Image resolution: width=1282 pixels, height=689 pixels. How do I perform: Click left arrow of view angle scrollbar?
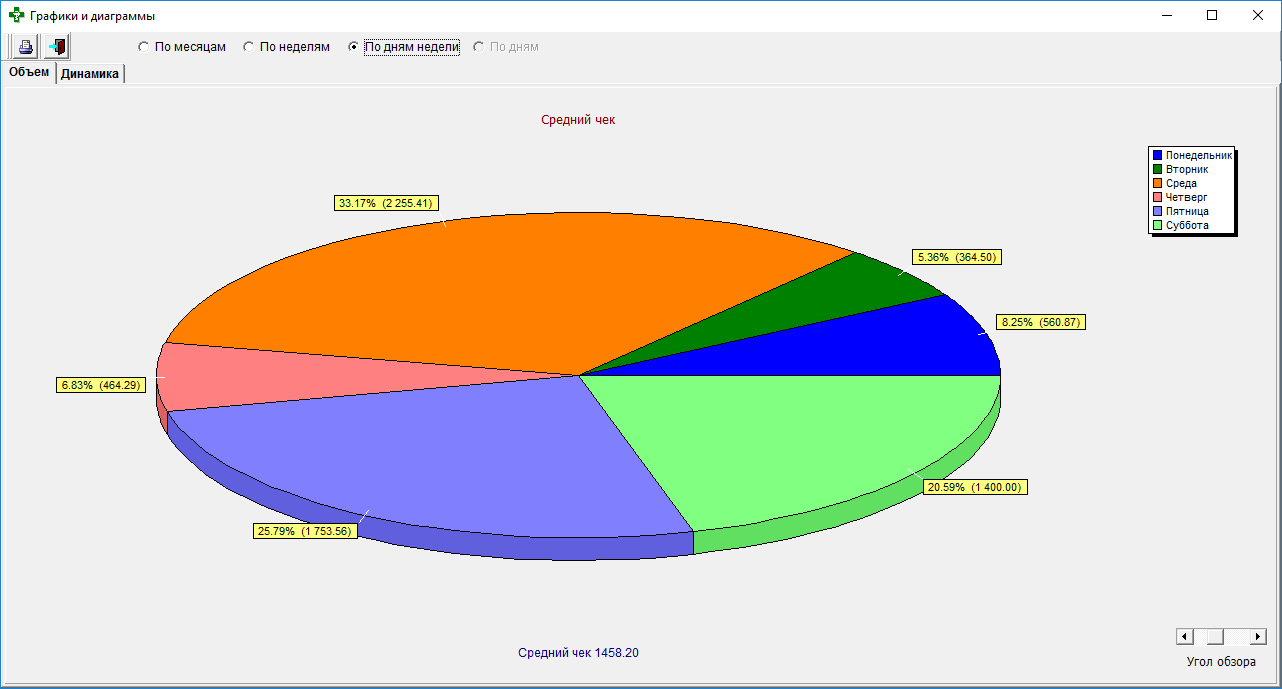tap(1185, 637)
